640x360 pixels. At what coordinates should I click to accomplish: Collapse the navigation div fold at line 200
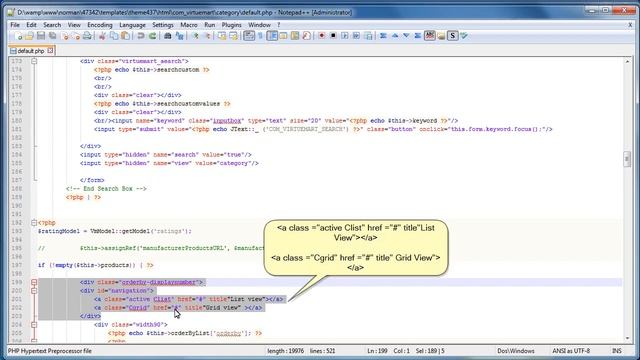tap(34, 291)
